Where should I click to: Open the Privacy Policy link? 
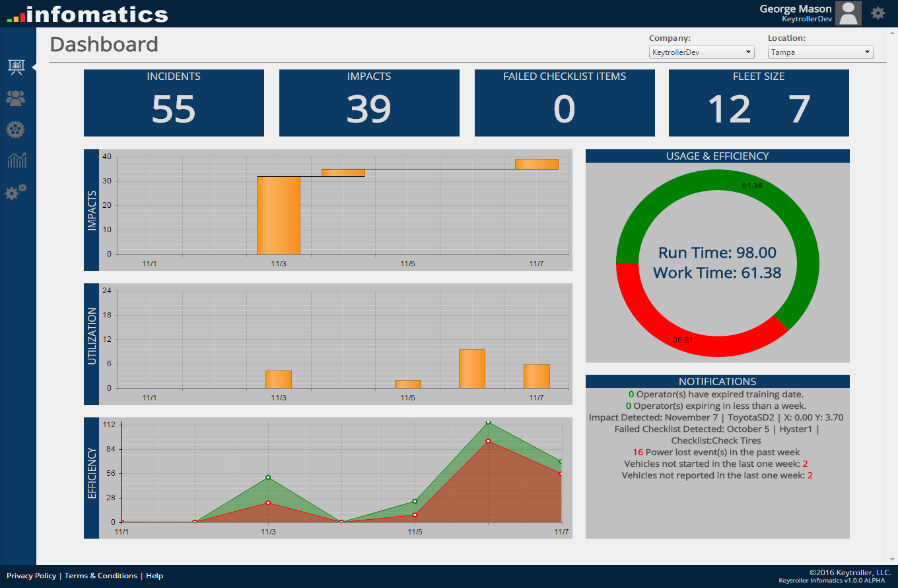(31, 576)
